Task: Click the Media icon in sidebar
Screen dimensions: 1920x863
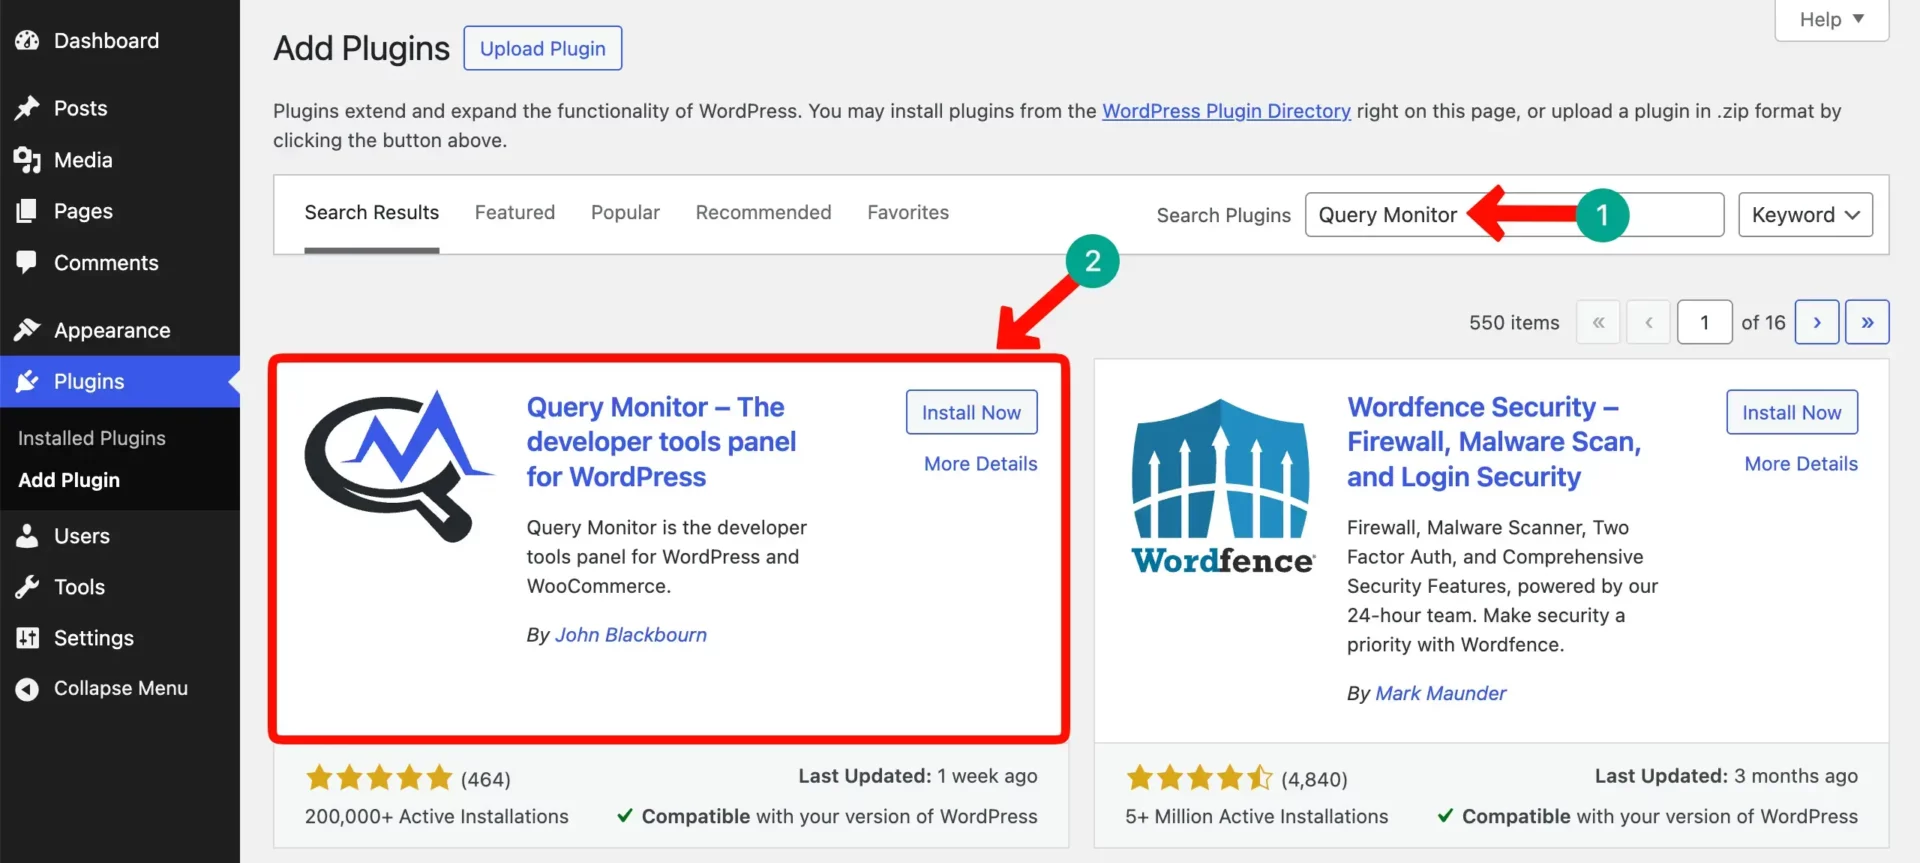Action: coord(27,160)
